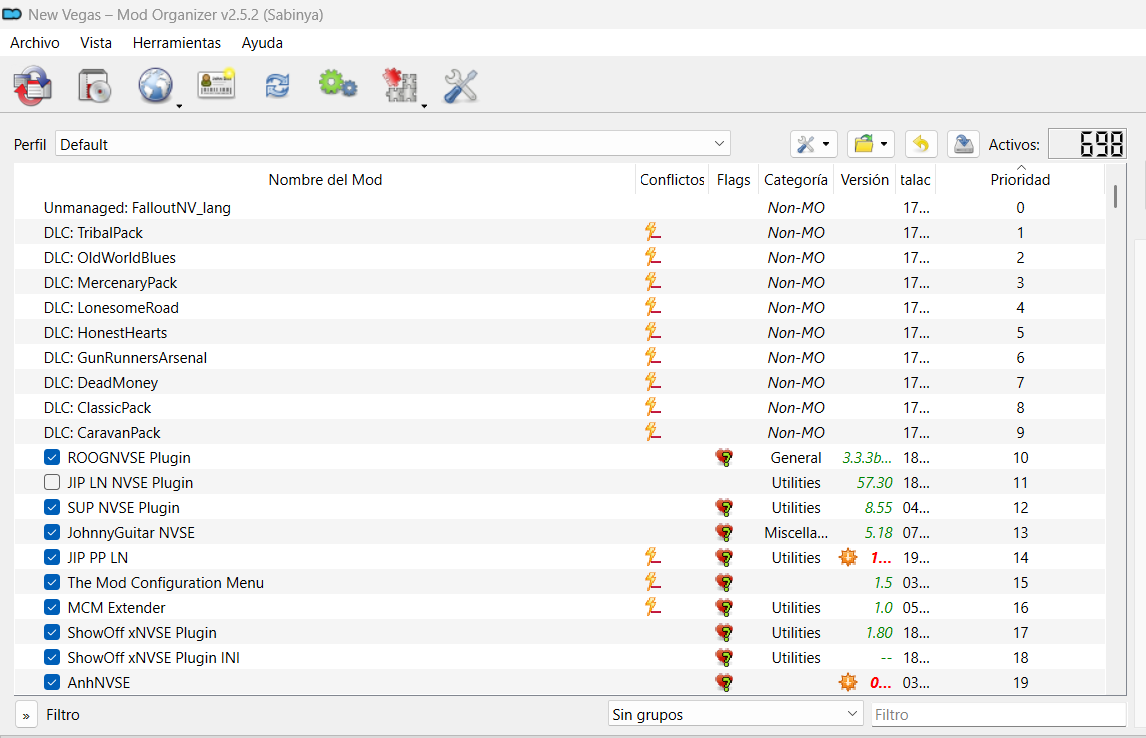
Task: Open the open-folder dropdown button
Action: [x=870, y=144]
